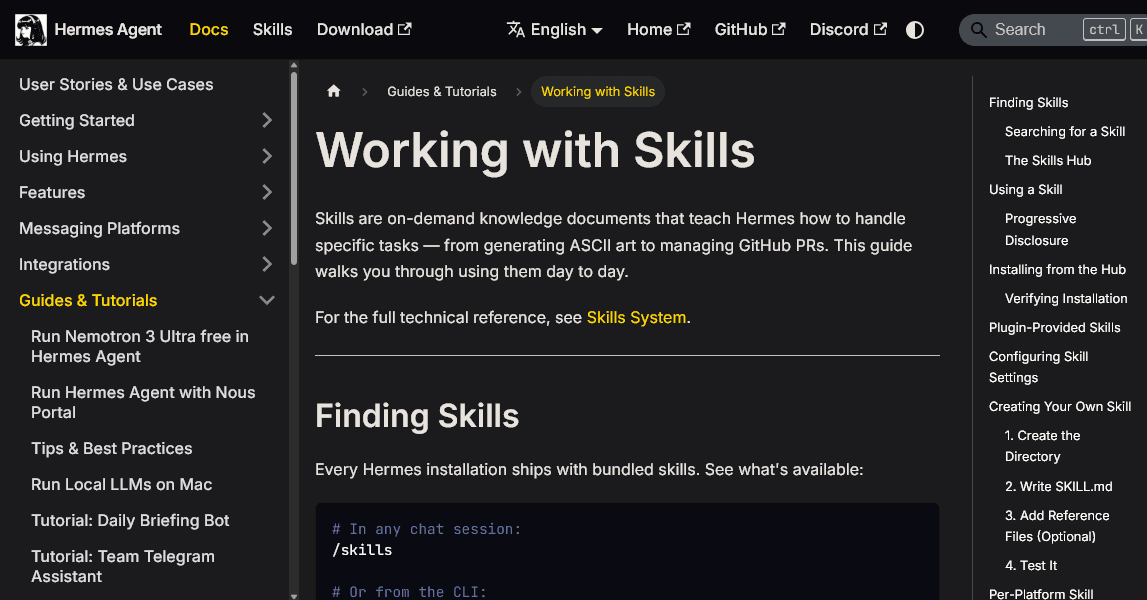Jump to The Skills Hub section
Viewport: 1147px width, 600px height.
point(1048,160)
